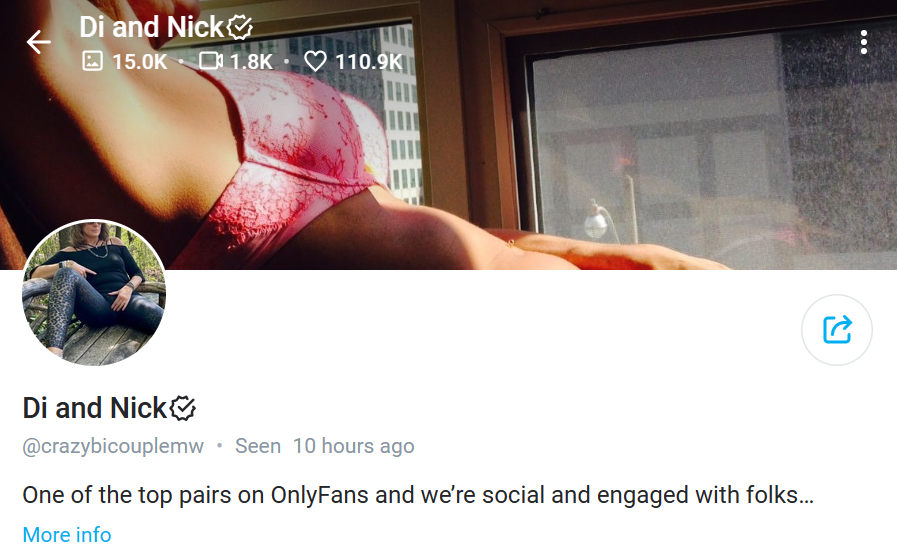Click the bold Di and Nick profile name

point(94,408)
